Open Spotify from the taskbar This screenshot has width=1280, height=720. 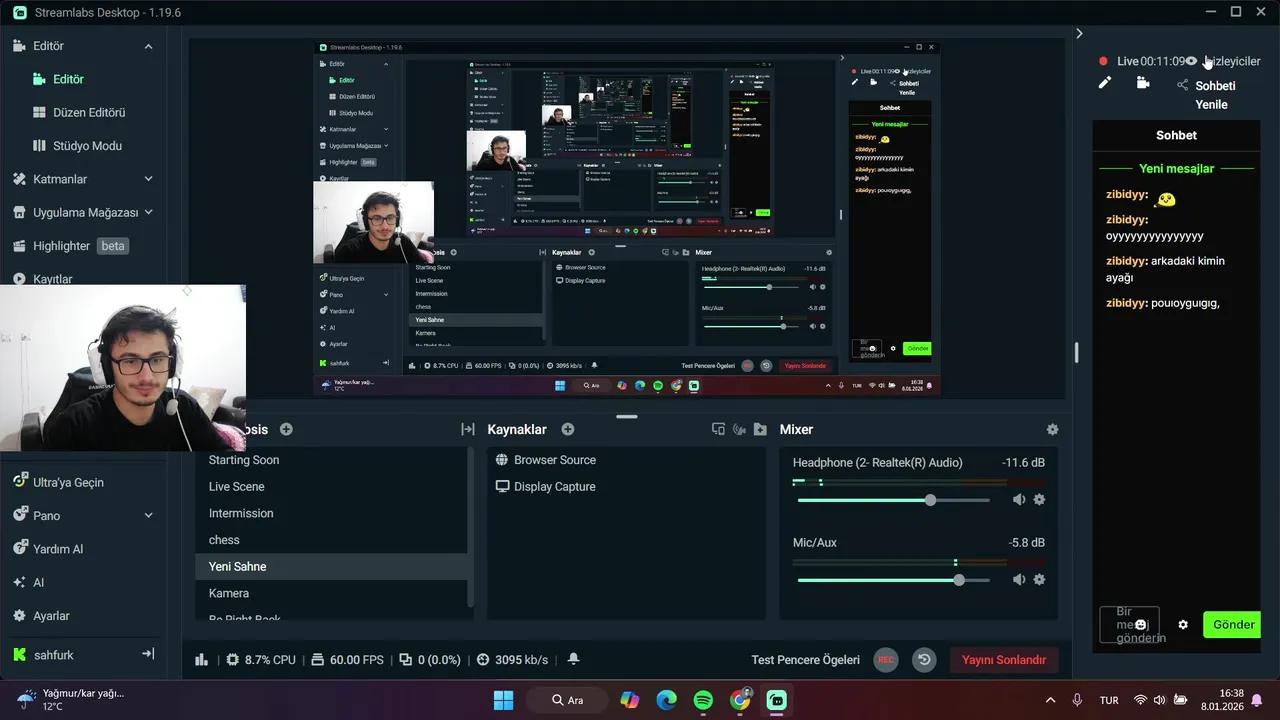(x=703, y=700)
